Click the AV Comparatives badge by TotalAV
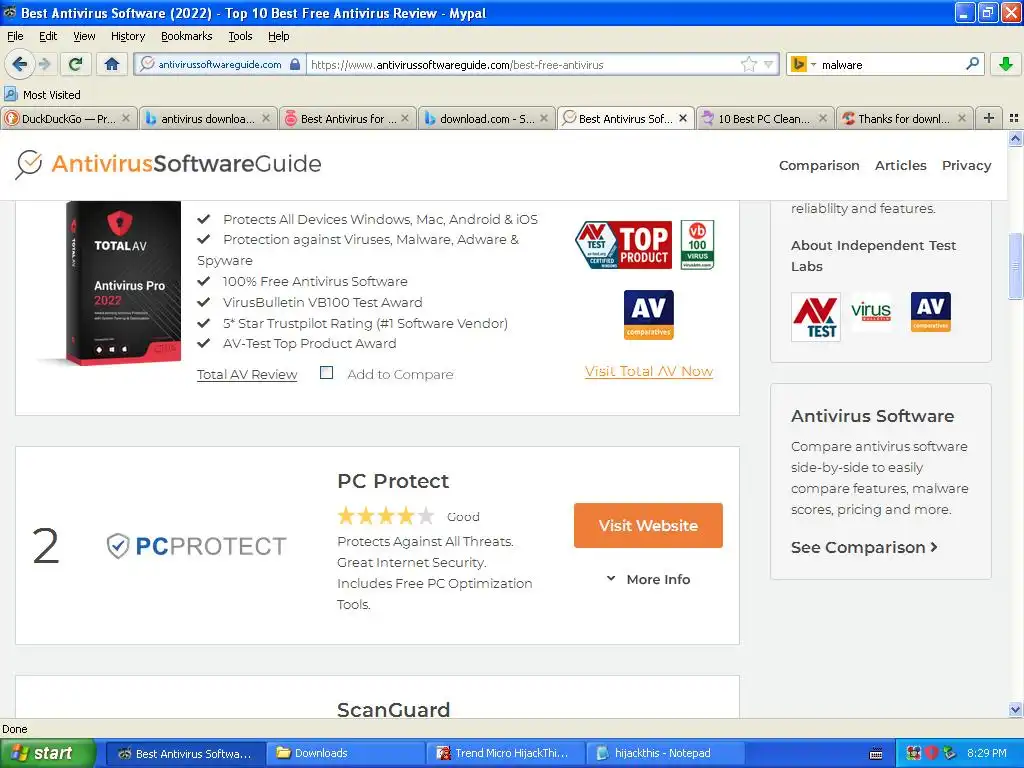Screen dimensions: 1024x768 coord(648,315)
